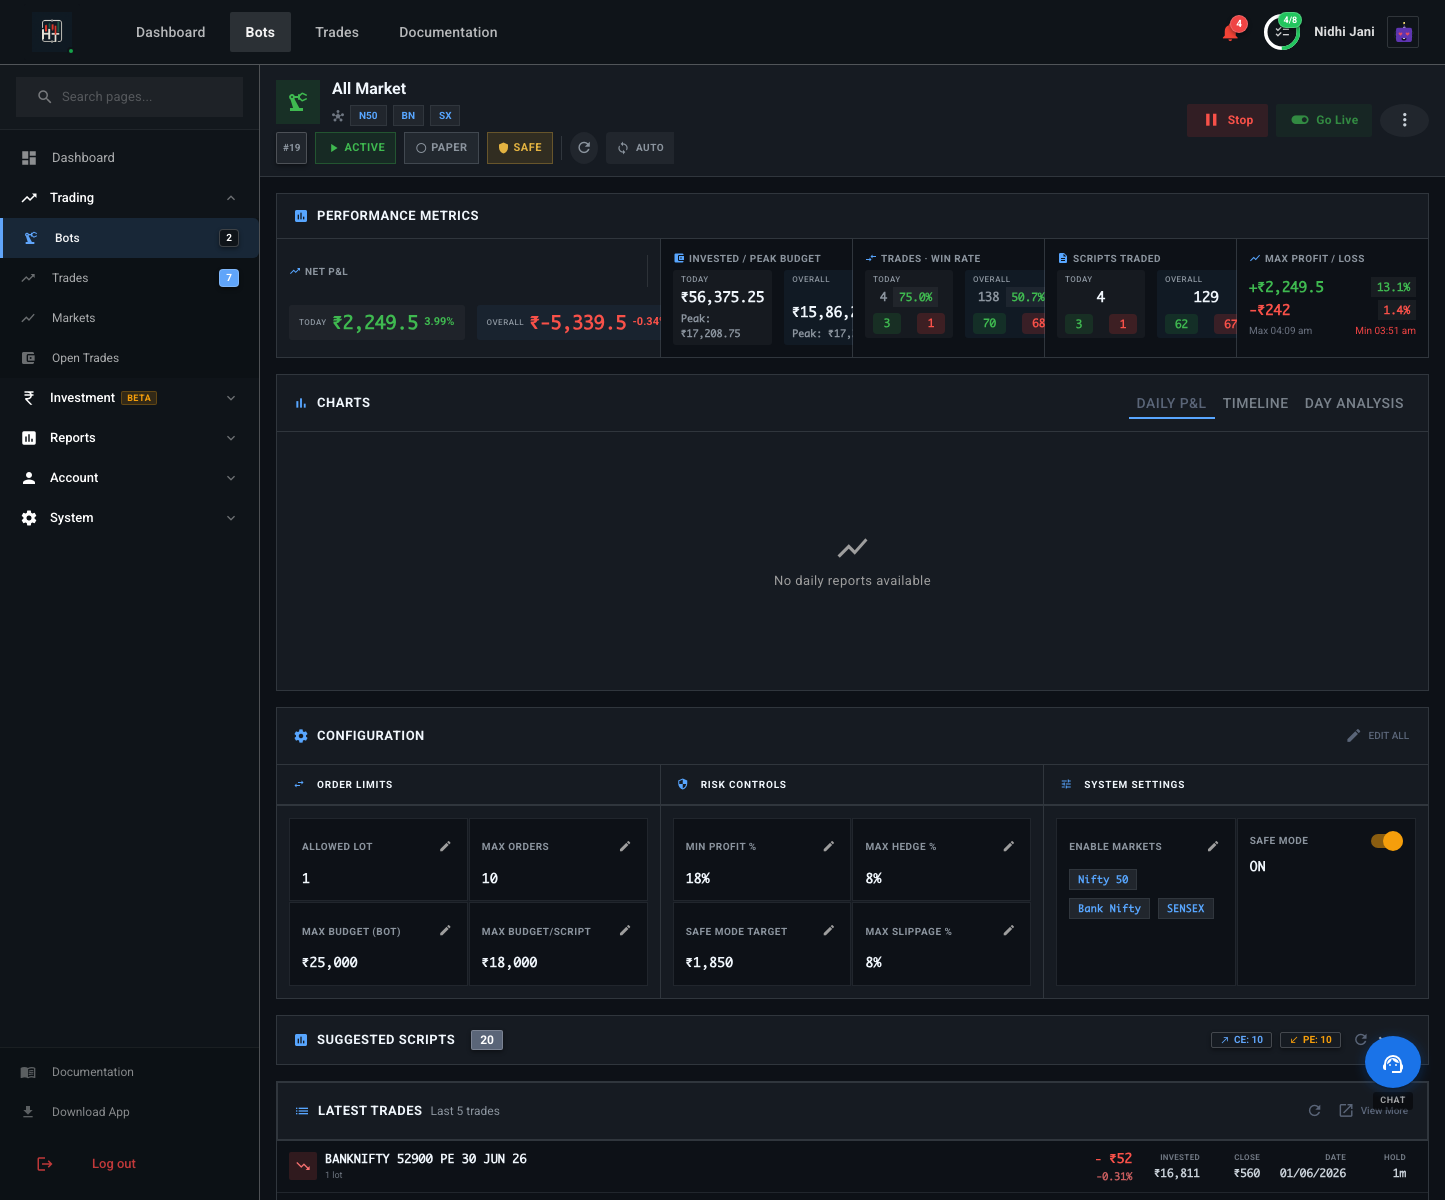Click the All Market bot robot icon

pos(298,101)
